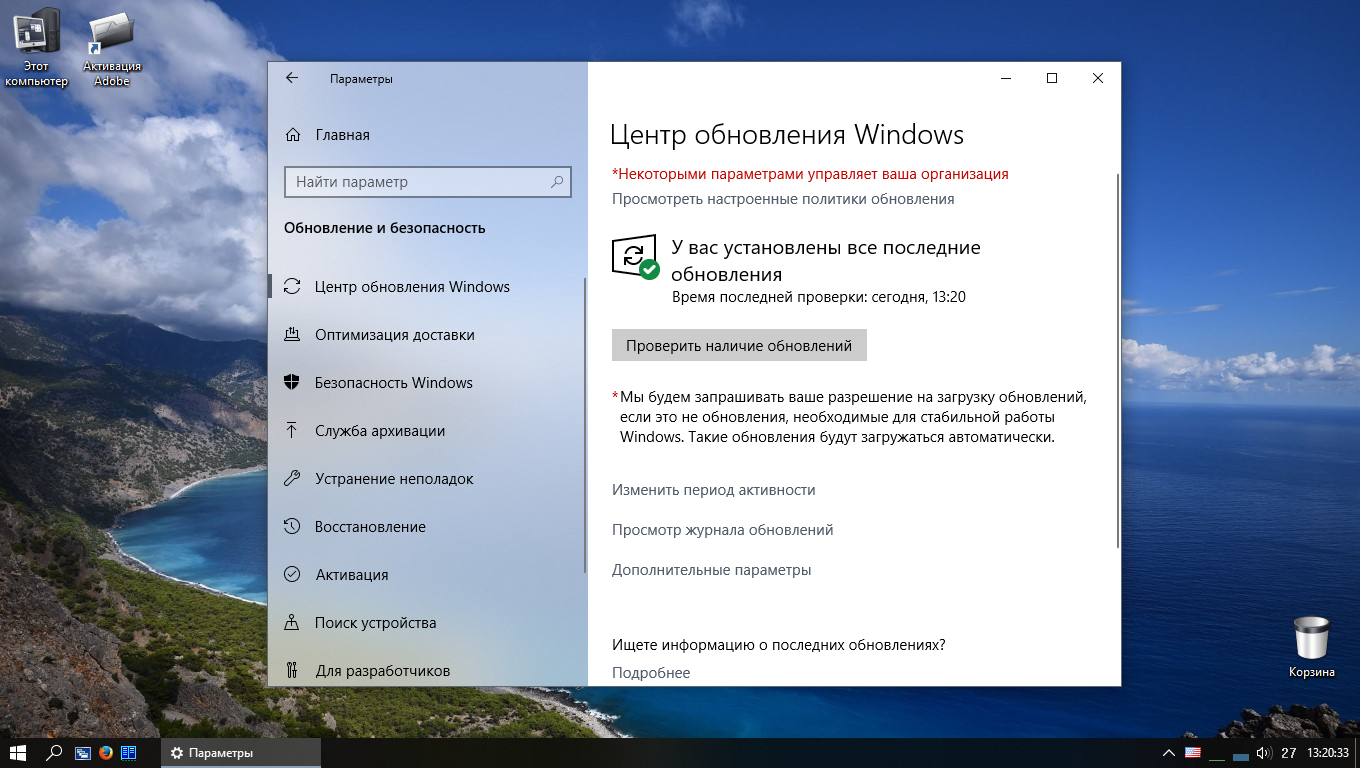Maximize the Параметры window
This screenshot has height=768, width=1360.
tap(1052, 78)
